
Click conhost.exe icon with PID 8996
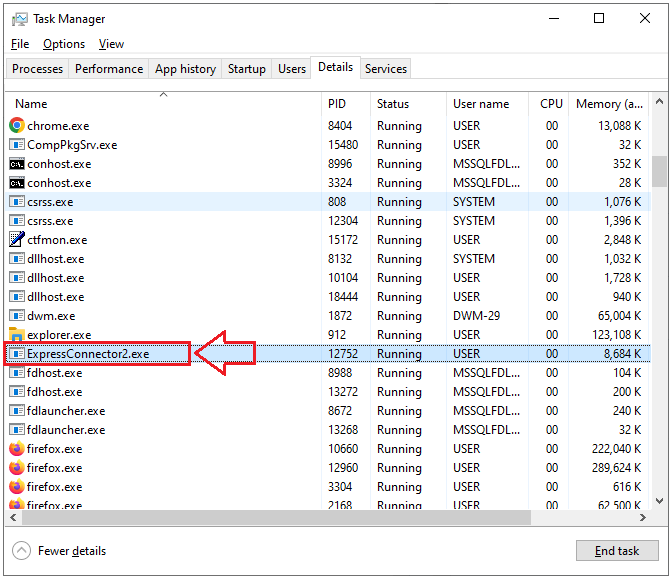pyautogui.click(x=17, y=164)
